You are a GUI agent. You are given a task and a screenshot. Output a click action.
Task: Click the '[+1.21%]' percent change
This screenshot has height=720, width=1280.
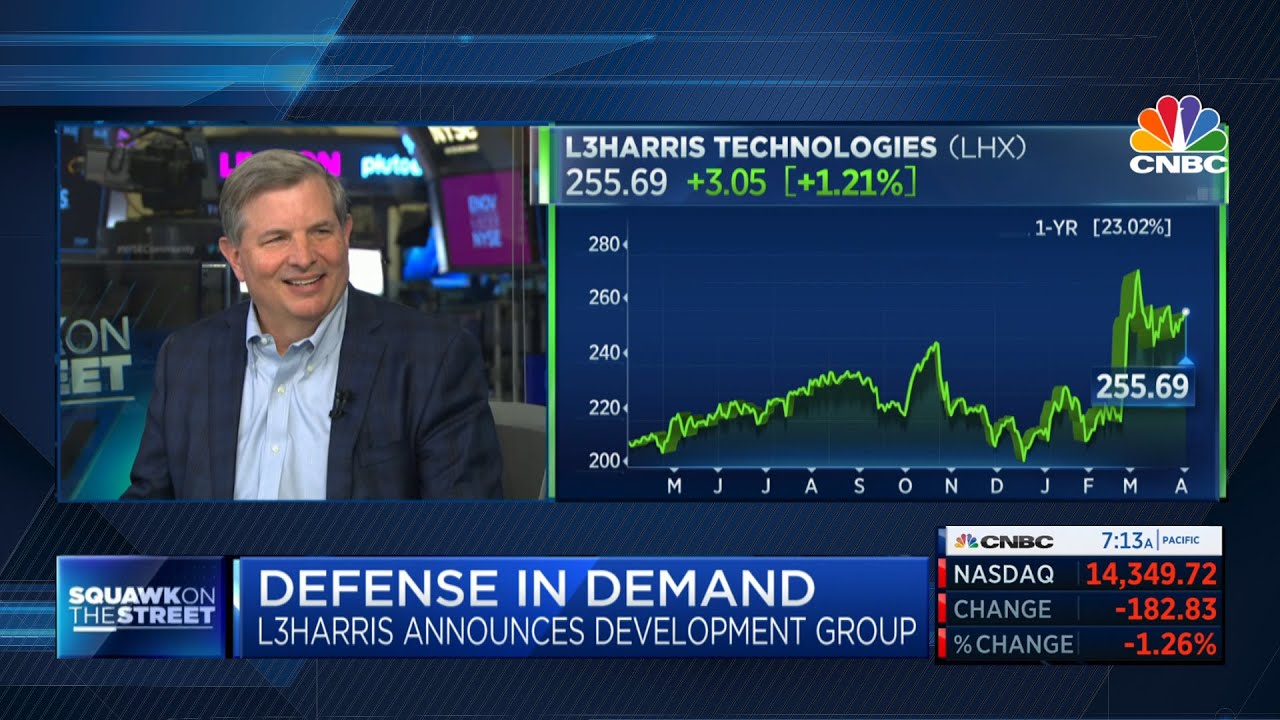[851, 183]
